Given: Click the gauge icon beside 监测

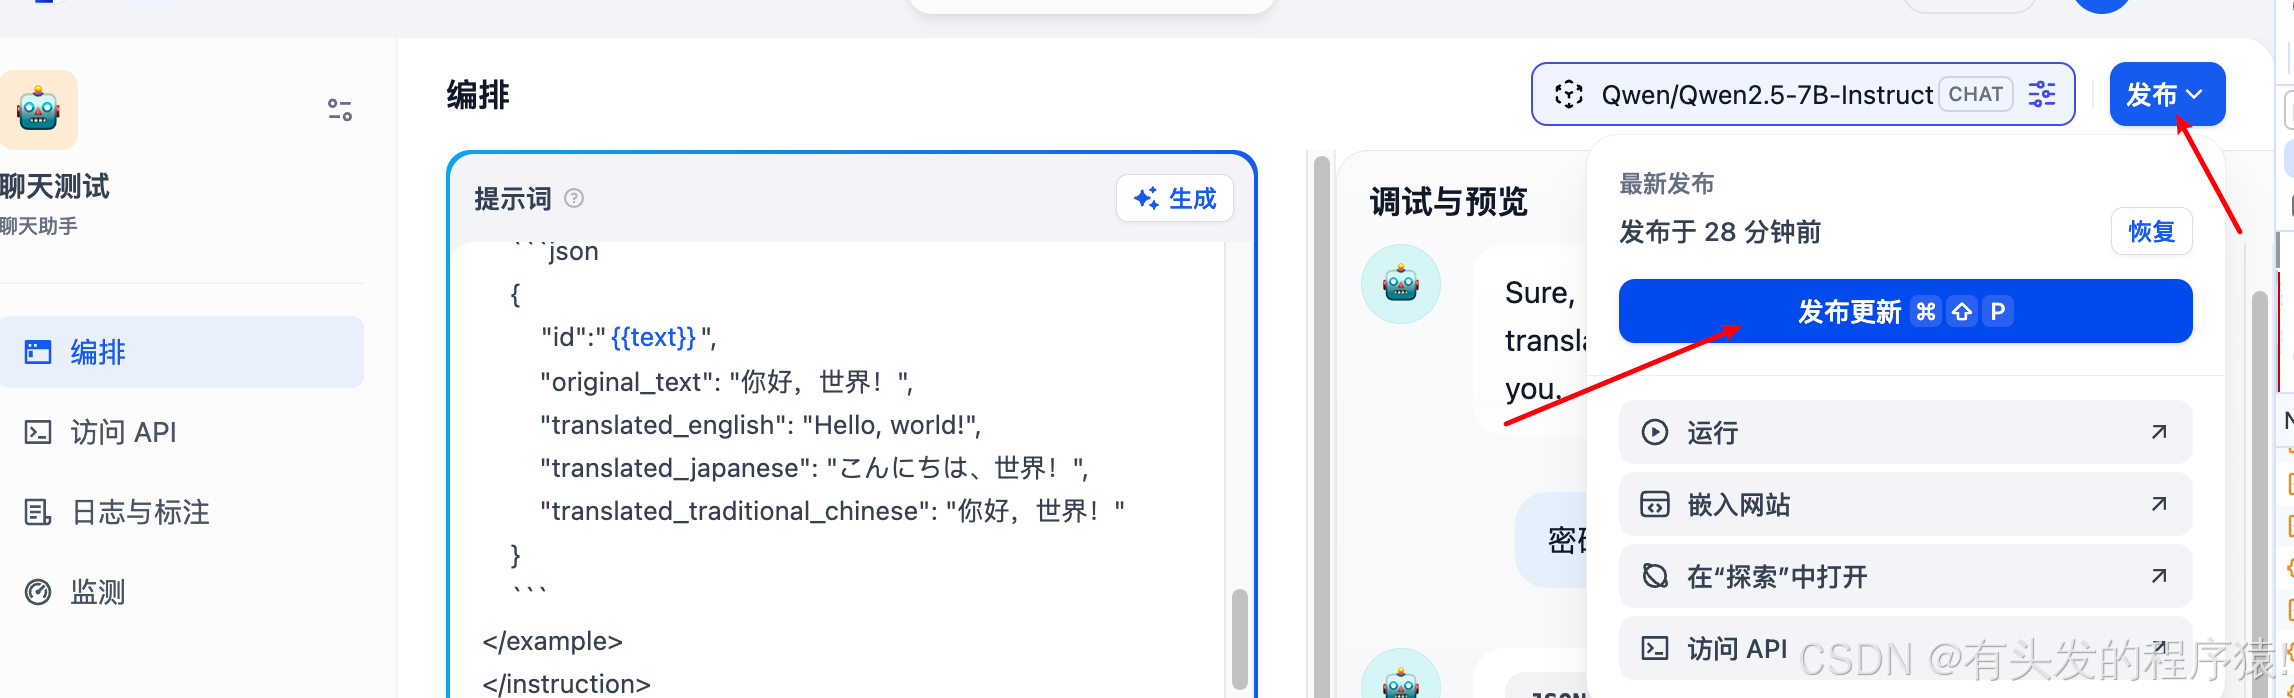Looking at the screenshot, I should pyautogui.click(x=38, y=592).
